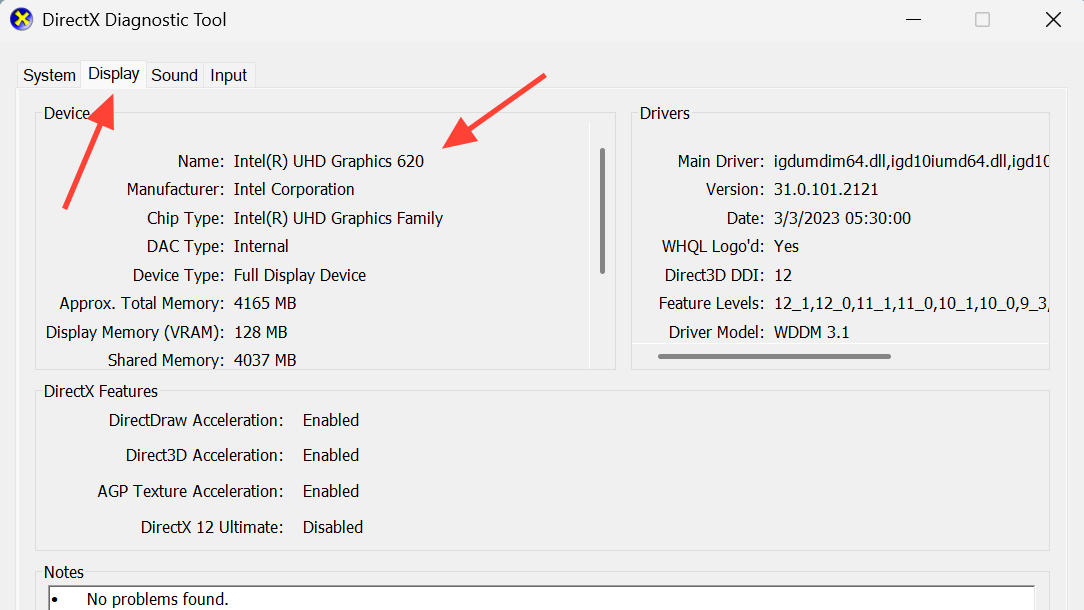Go to the Input tab
This screenshot has height=610, width=1084.
pyautogui.click(x=228, y=75)
